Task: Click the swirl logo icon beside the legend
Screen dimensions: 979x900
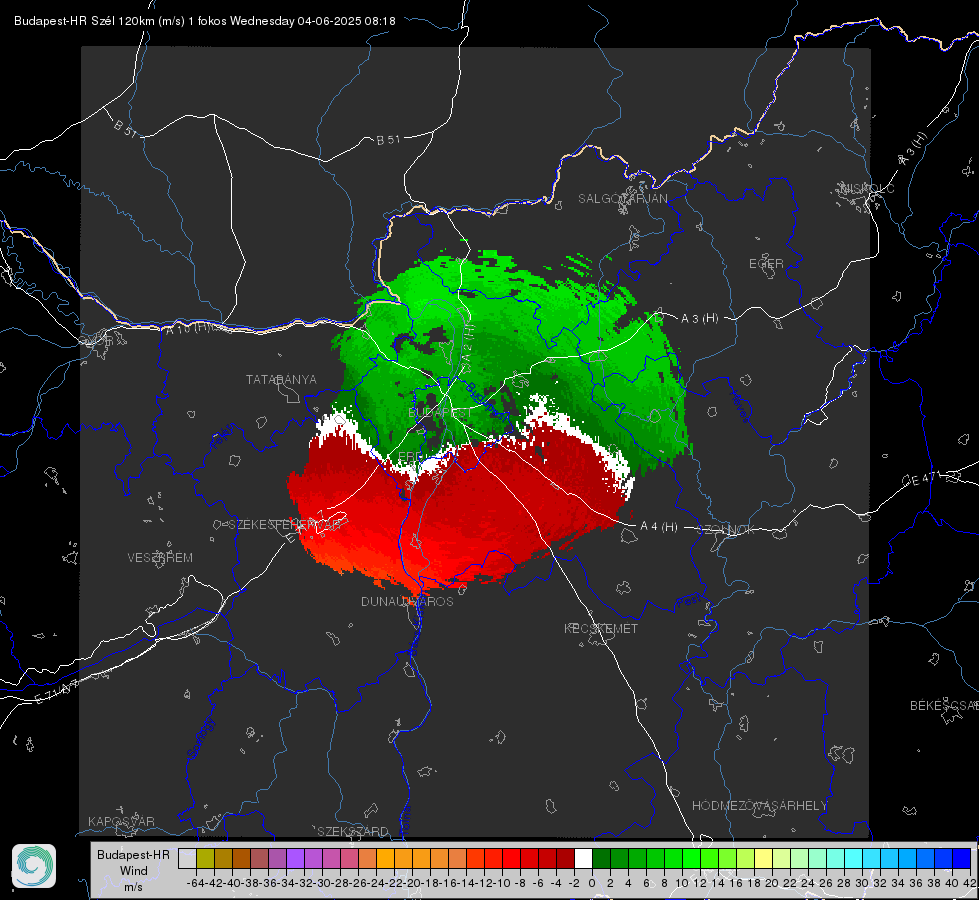Action: point(34,866)
